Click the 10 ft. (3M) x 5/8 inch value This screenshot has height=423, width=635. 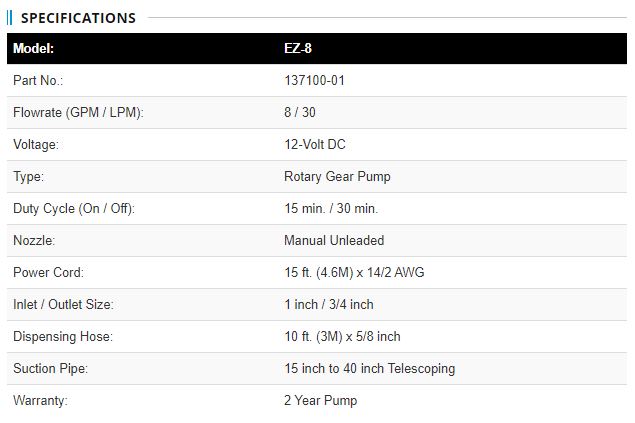[342, 336]
